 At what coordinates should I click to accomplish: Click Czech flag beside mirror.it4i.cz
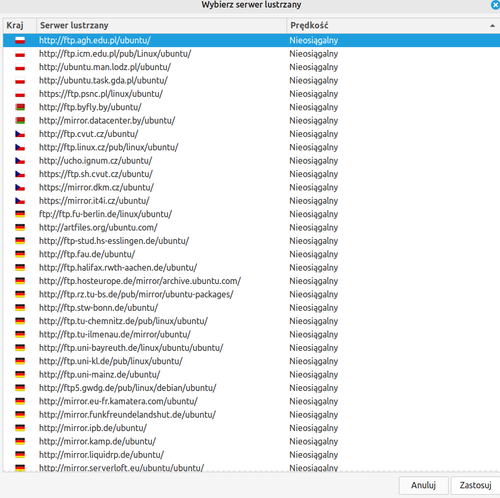pos(20,201)
